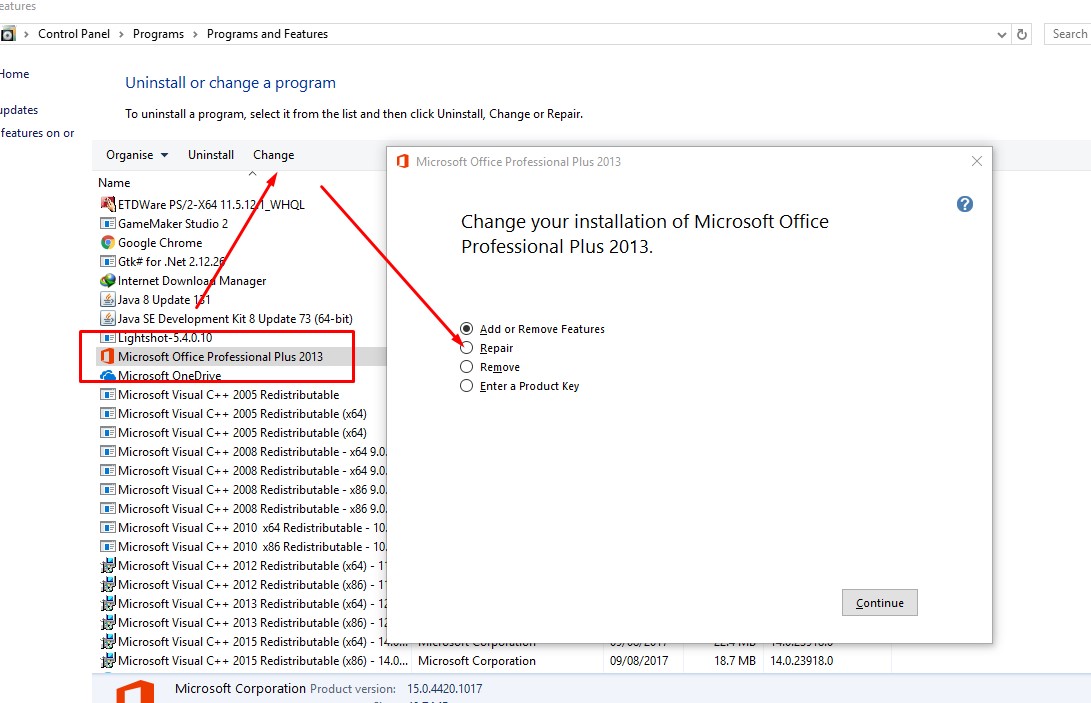
Task: Select Google Chrome entry
Action: (160, 242)
